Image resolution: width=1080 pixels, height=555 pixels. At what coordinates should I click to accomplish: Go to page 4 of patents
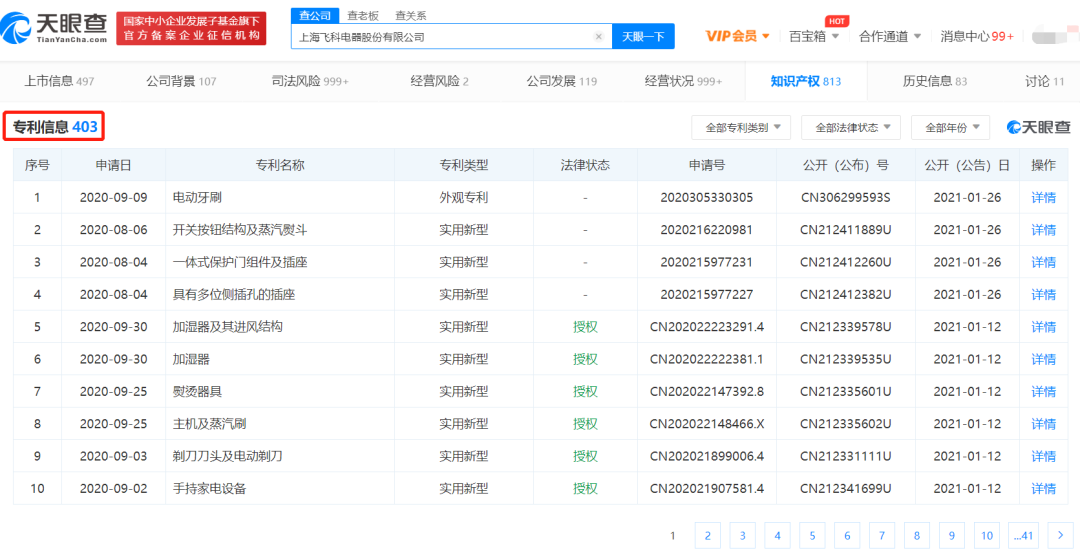point(777,535)
